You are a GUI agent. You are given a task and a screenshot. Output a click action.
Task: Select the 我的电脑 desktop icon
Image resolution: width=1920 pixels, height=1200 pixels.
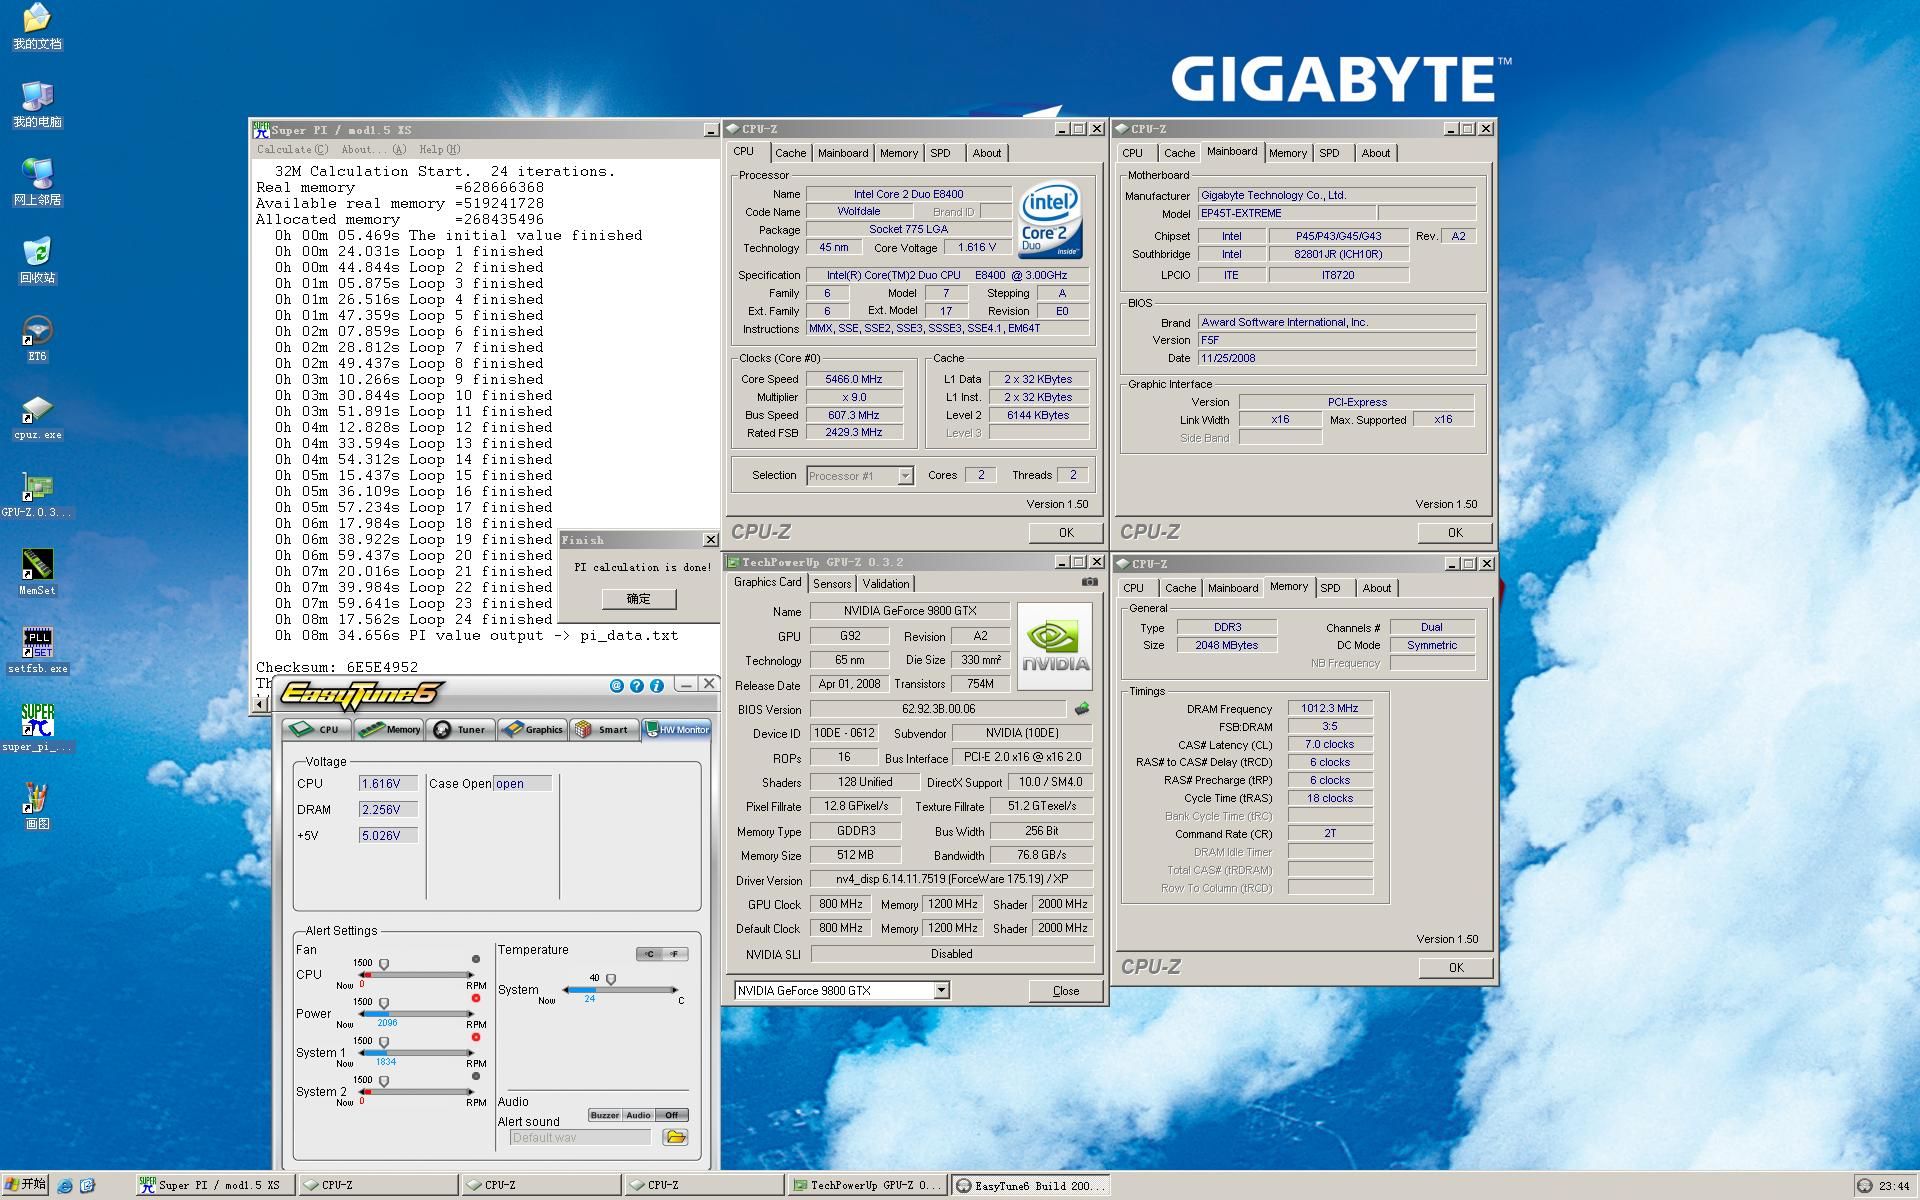(37, 105)
